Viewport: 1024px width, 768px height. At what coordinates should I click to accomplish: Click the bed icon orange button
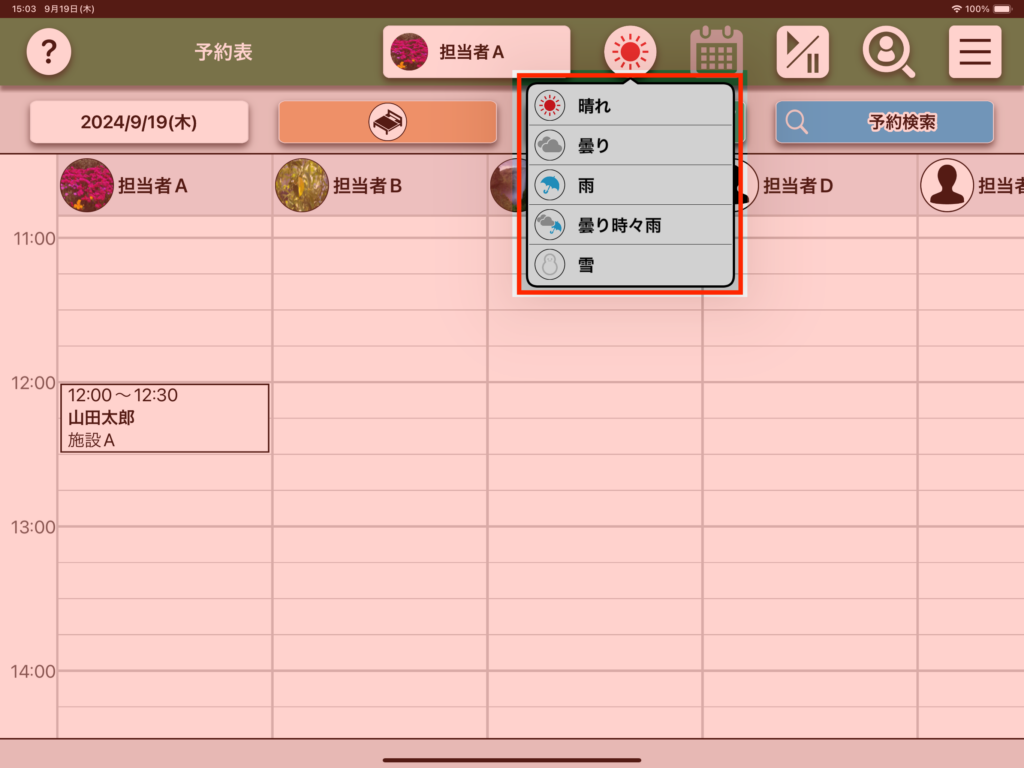(x=387, y=122)
